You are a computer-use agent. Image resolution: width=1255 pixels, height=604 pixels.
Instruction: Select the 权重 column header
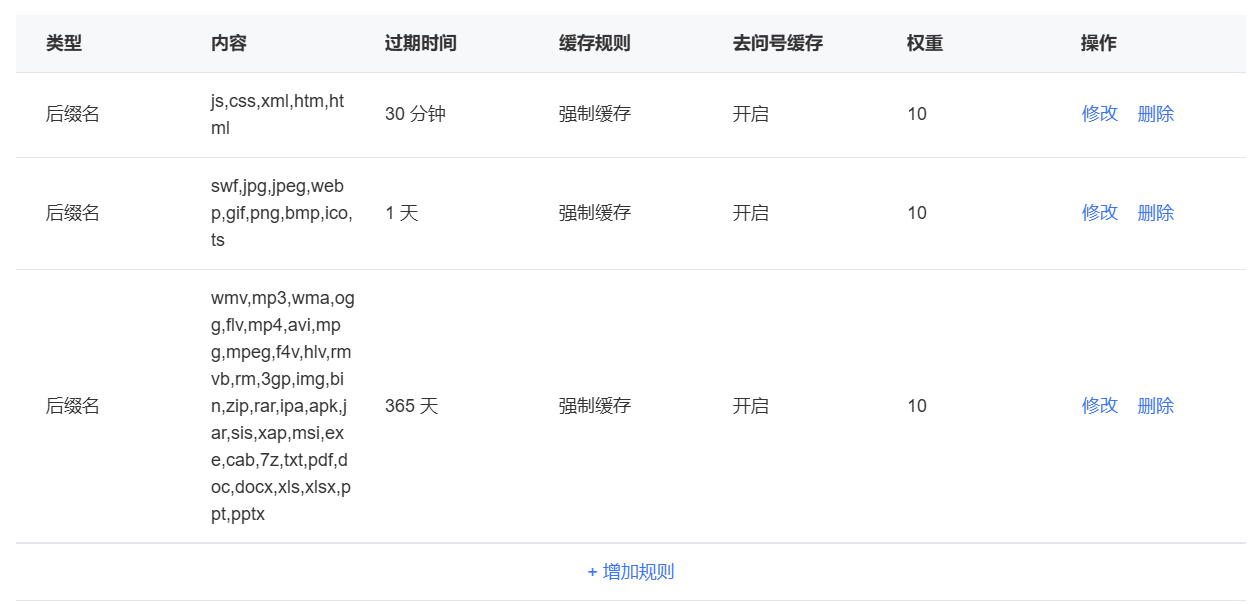click(925, 43)
